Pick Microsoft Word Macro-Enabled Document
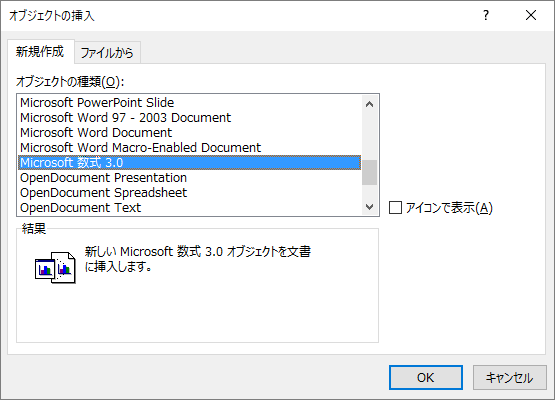The image size is (555, 400). 190,147
